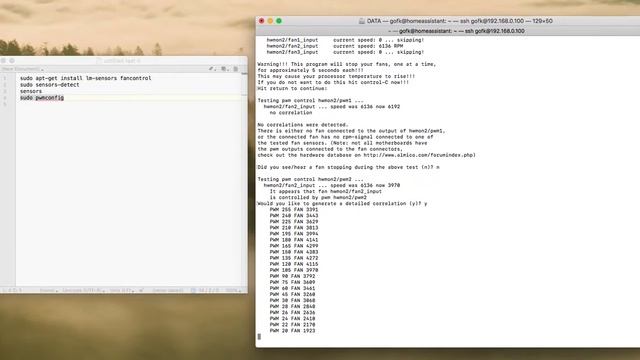The image size is (640, 360).
Task: Click the terminal cursor block at the bottom
Action: tap(259, 337)
